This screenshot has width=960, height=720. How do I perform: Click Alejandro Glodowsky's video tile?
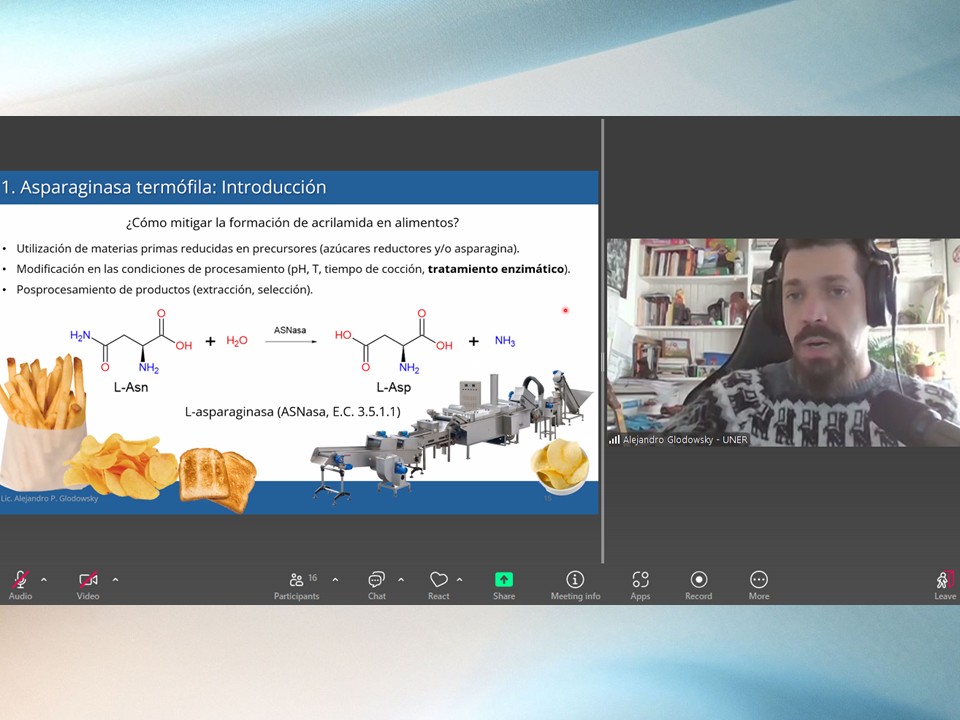(x=782, y=340)
